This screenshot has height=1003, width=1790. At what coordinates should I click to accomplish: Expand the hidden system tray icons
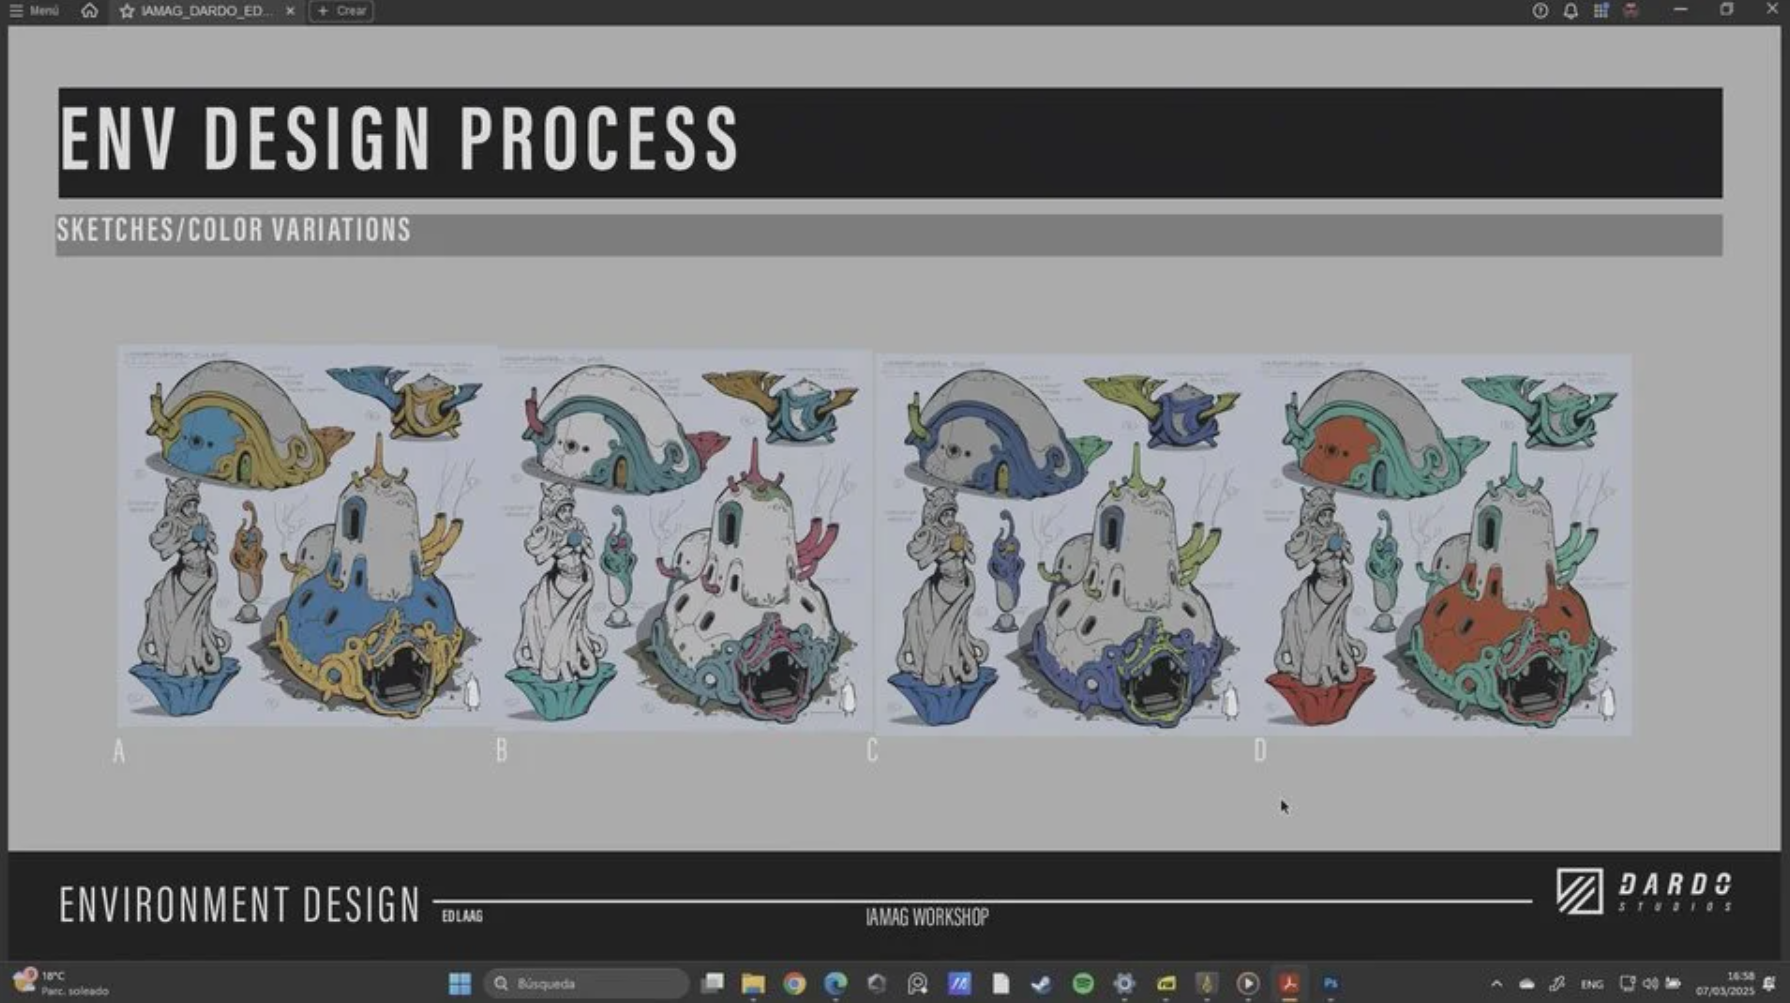point(1496,984)
